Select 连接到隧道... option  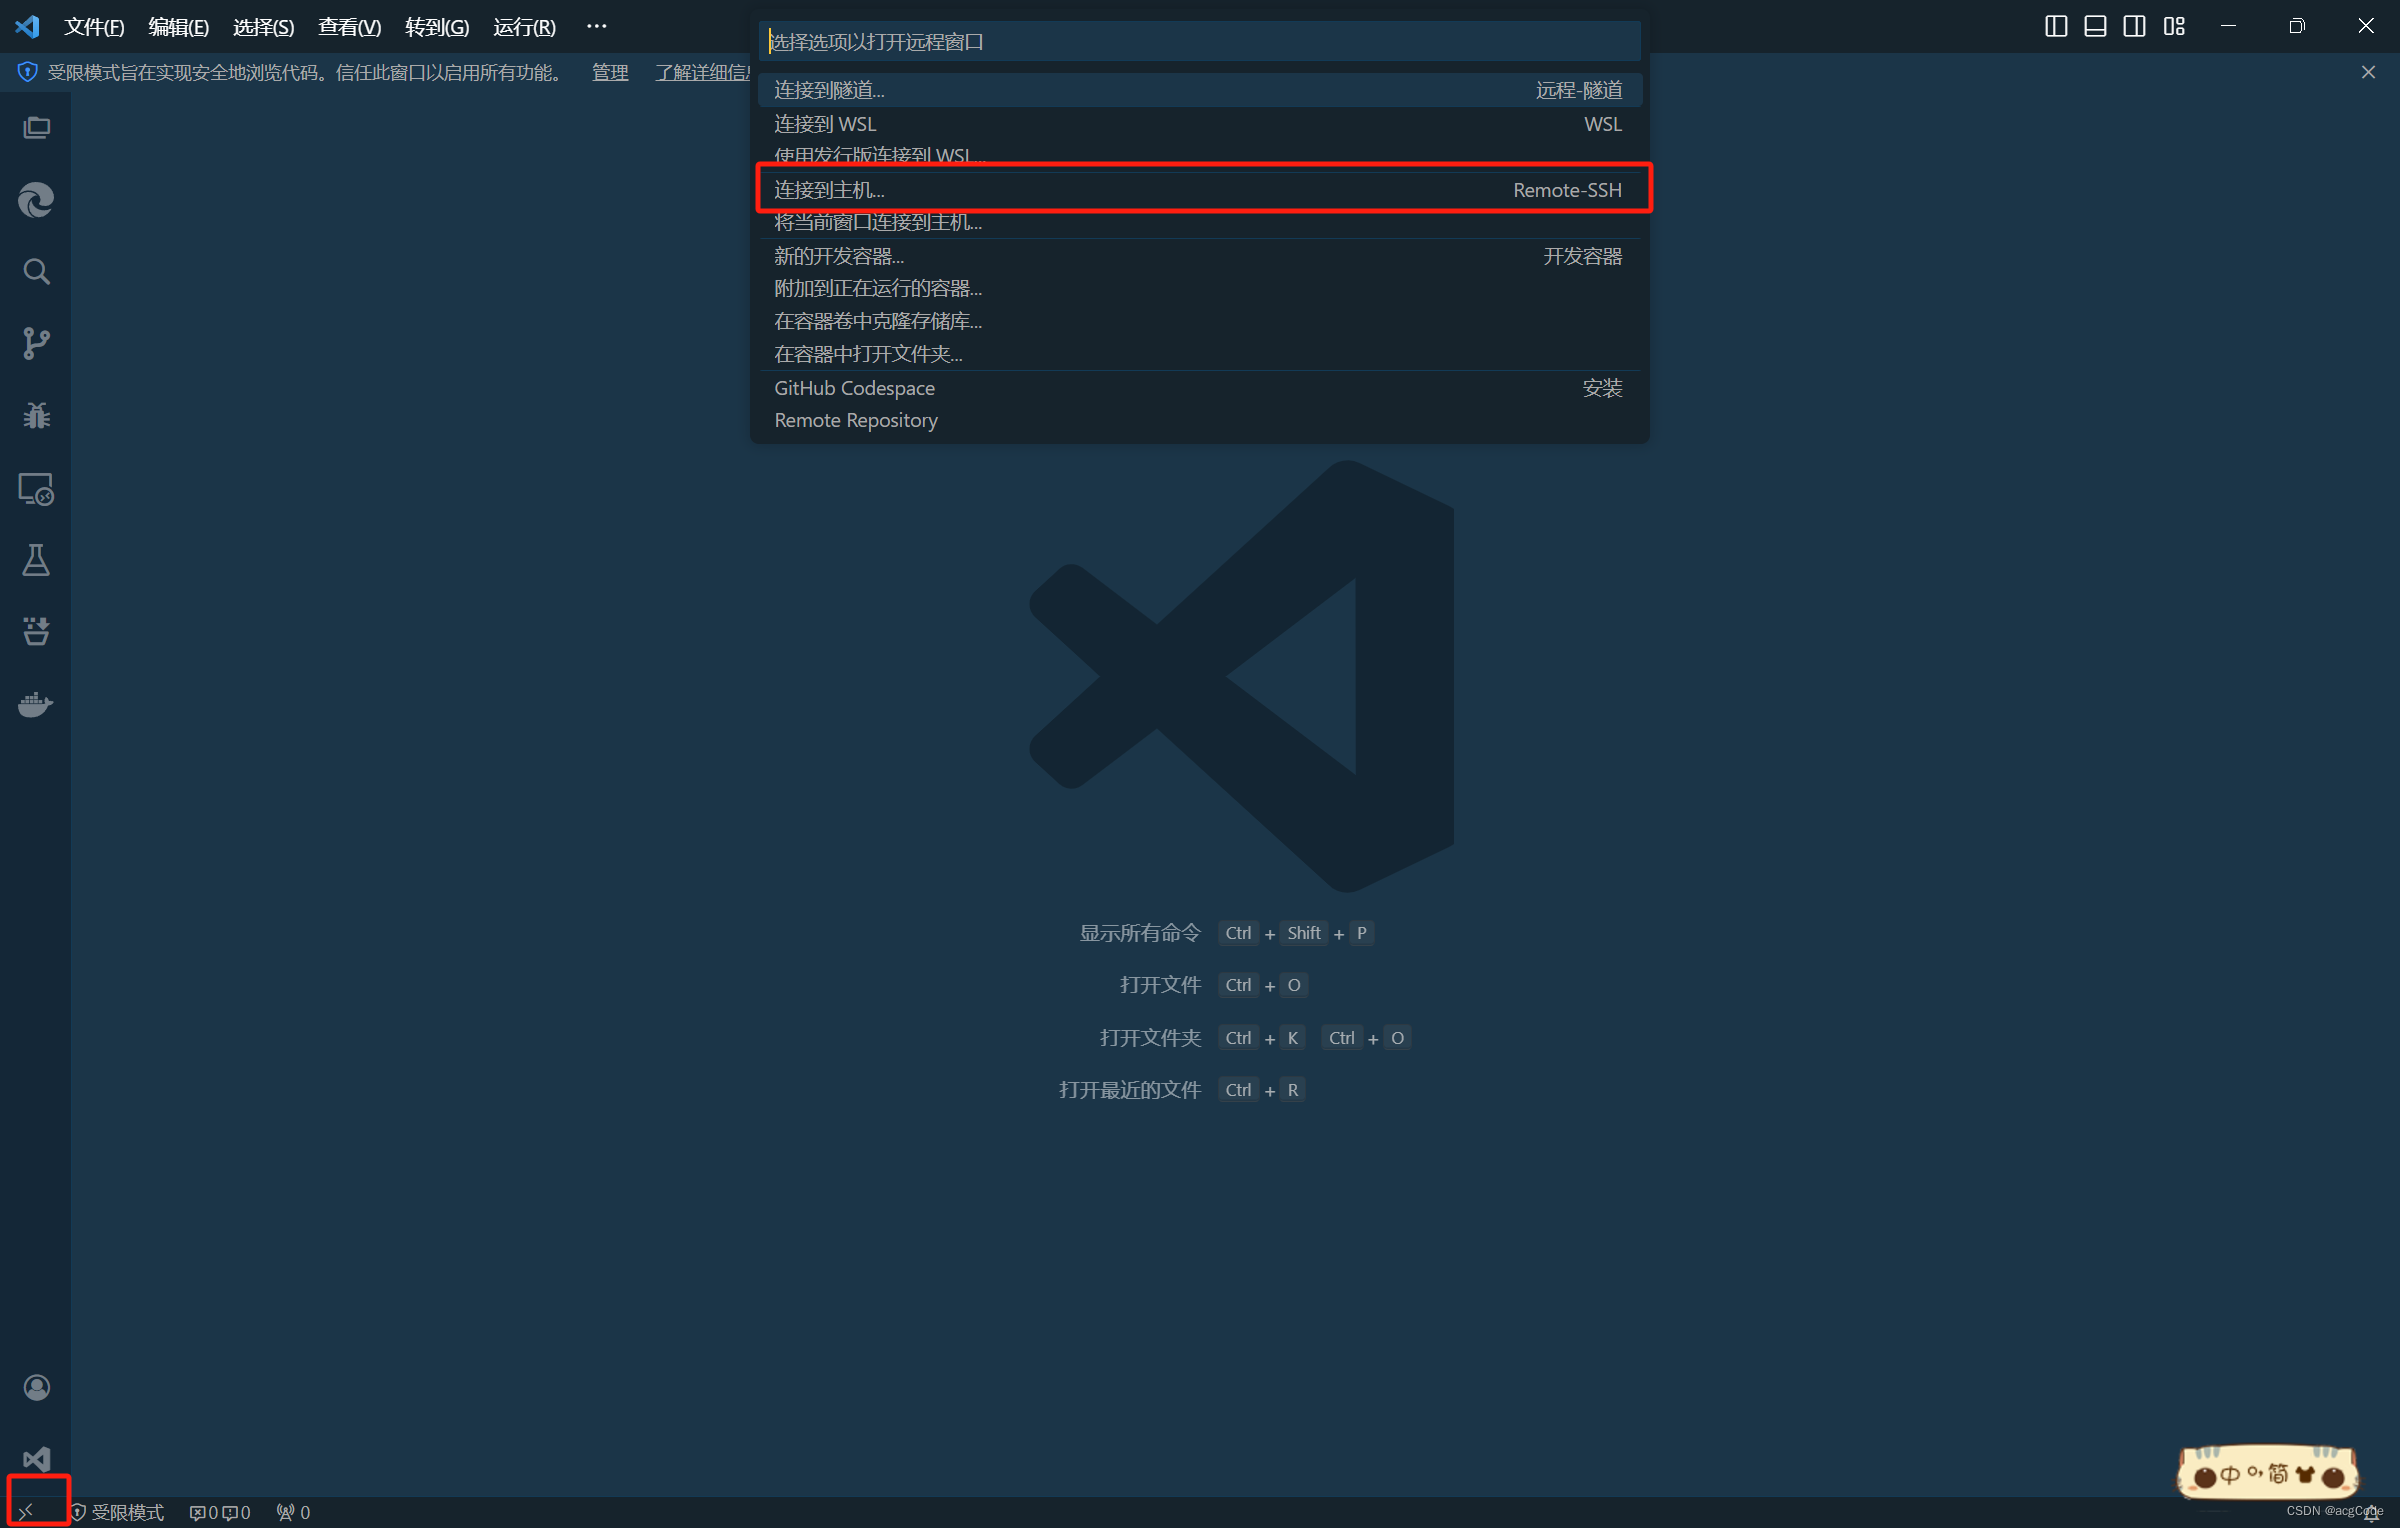[x=1199, y=90]
